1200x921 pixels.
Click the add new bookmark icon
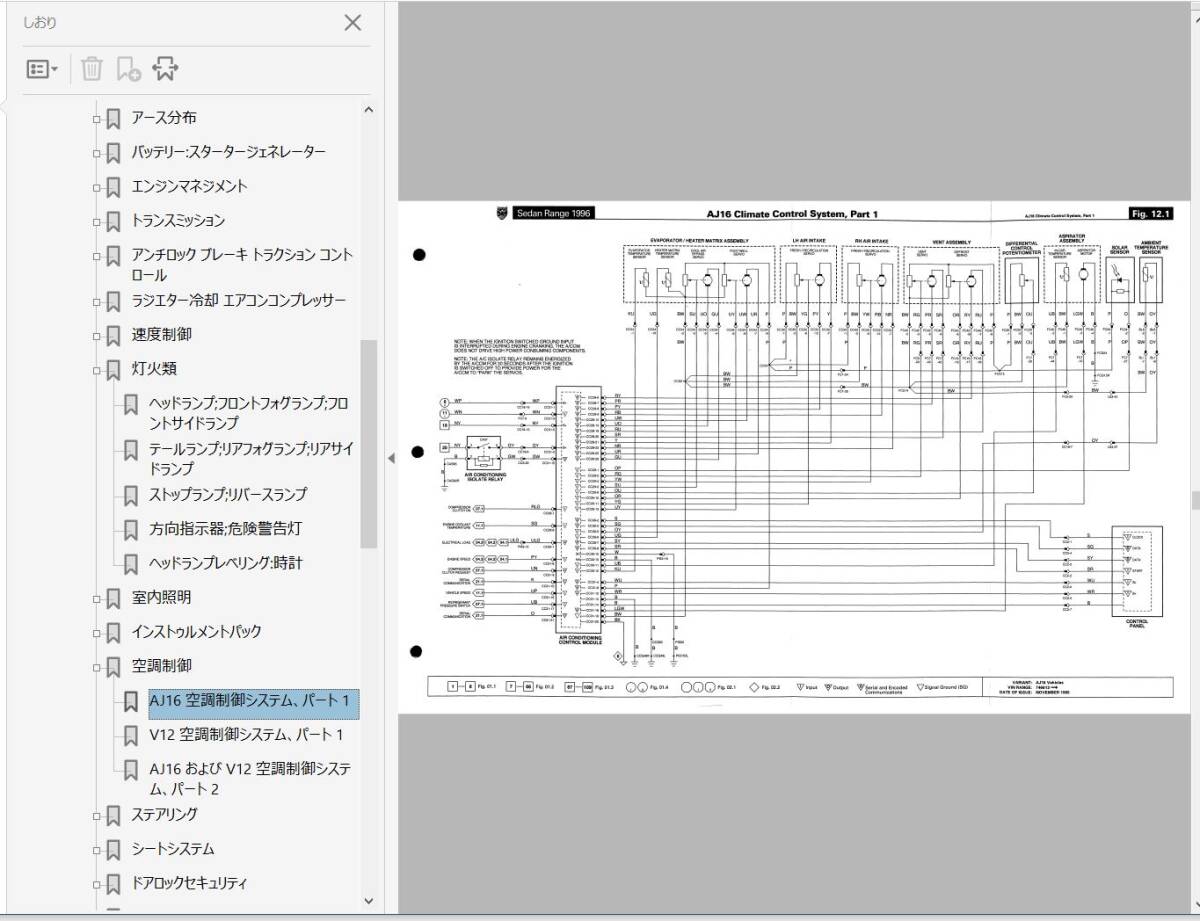128,69
